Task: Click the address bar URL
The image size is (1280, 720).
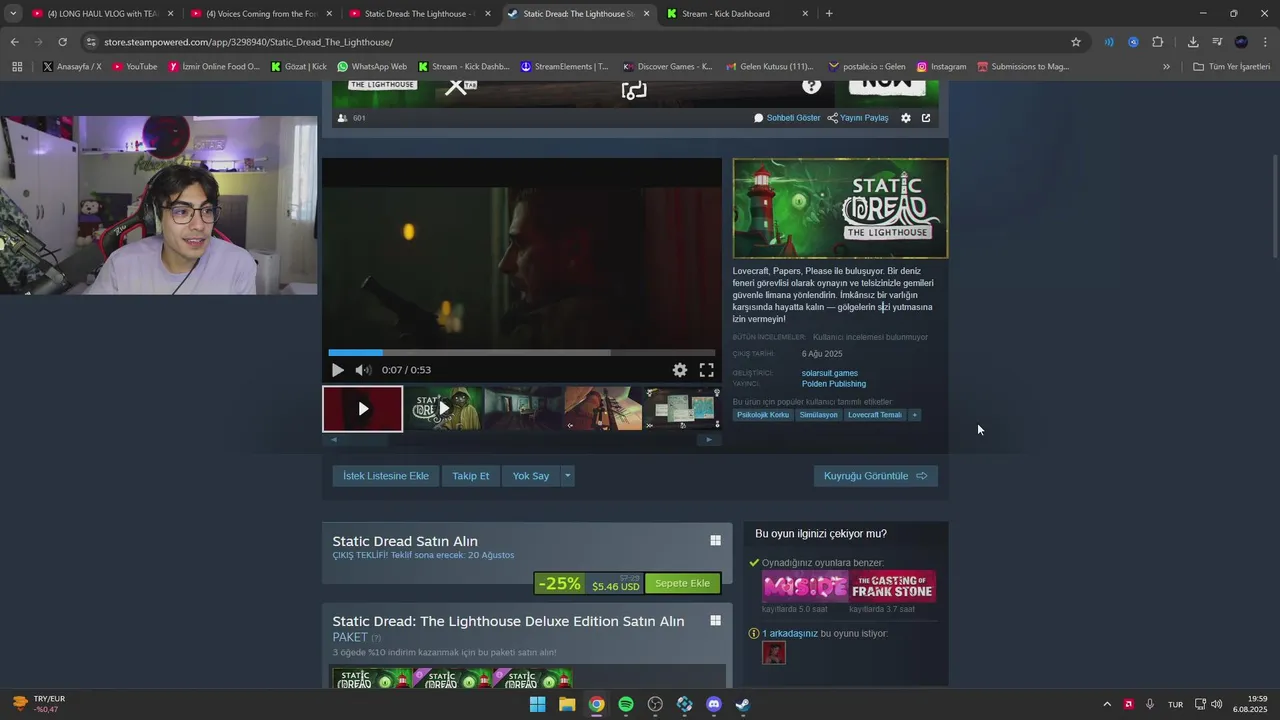Action: [x=248, y=42]
